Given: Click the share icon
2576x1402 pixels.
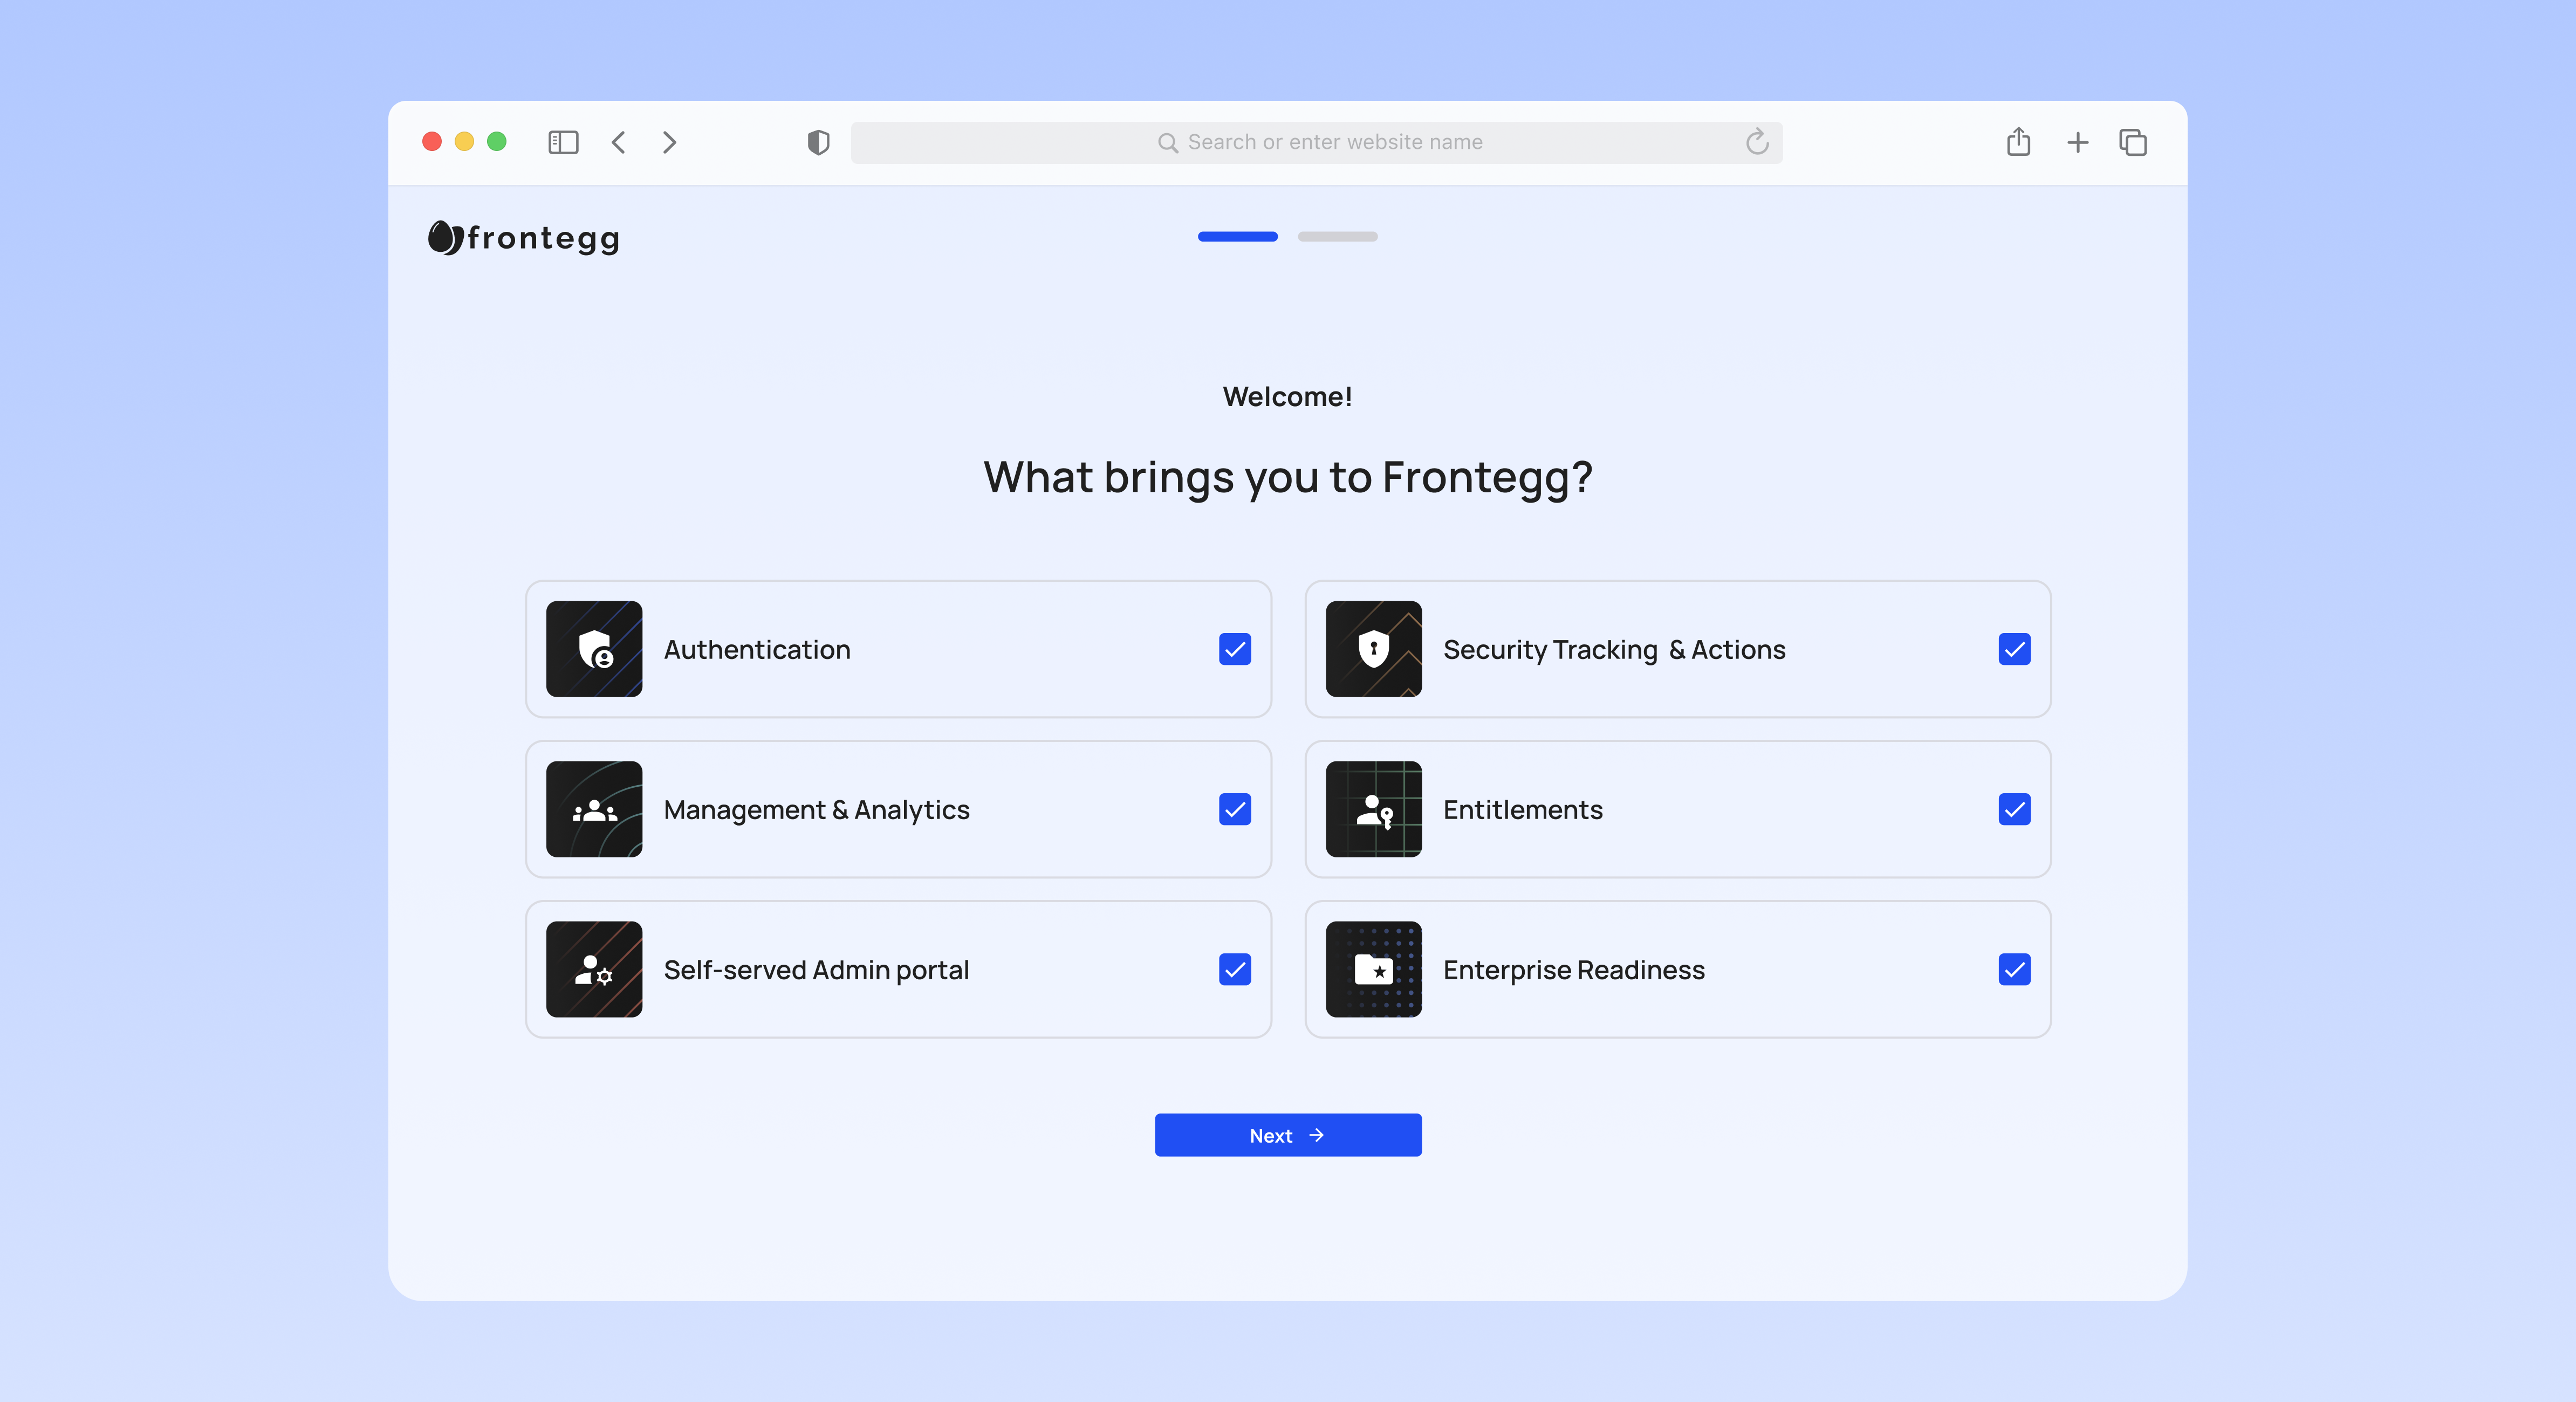Looking at the screenshot, I should pos(2018,142).
